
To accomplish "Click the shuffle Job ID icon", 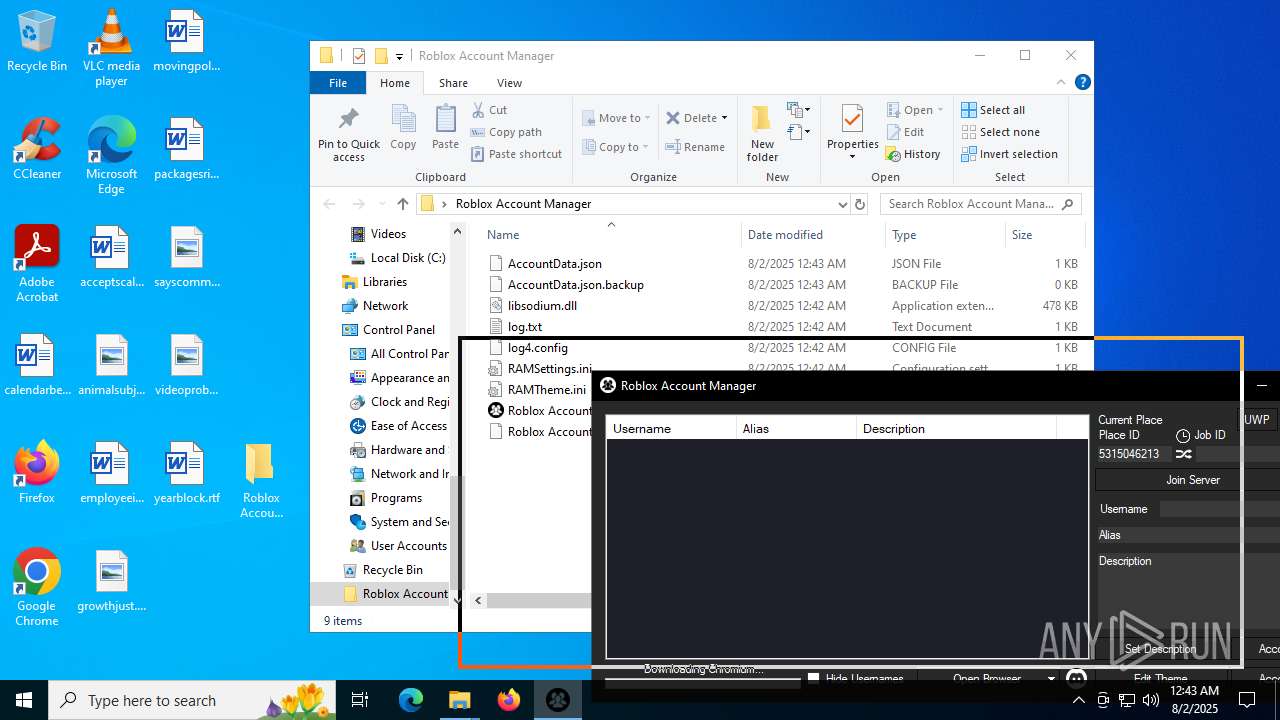I will pyautogui.click(x=1184, y=454).
